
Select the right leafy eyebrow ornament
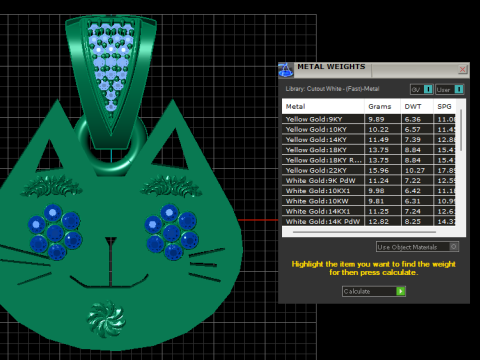pos(171,186)
